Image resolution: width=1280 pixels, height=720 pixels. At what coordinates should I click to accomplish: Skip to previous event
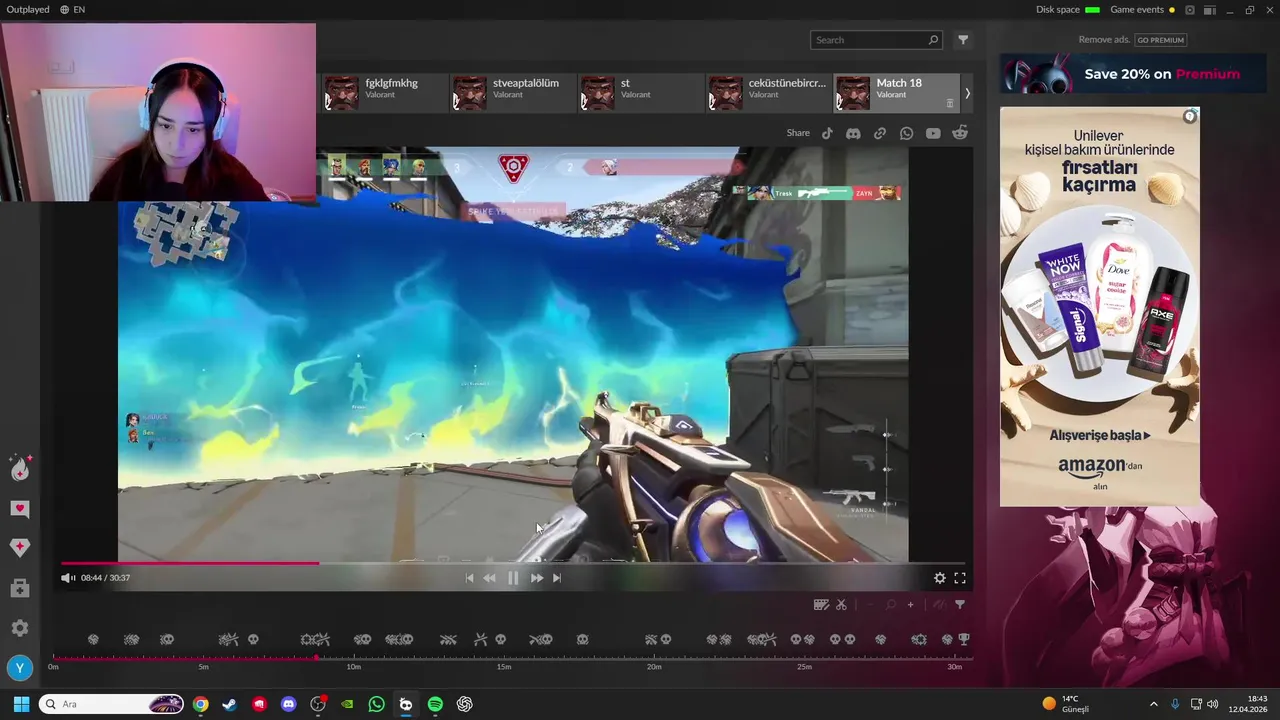coord(469,578)
